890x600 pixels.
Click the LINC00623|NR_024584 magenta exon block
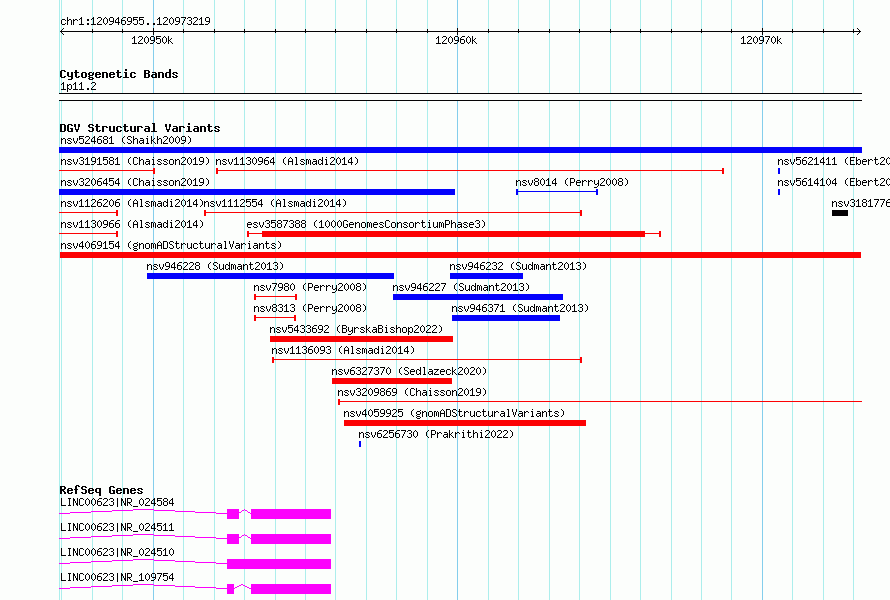coord(291,514)
